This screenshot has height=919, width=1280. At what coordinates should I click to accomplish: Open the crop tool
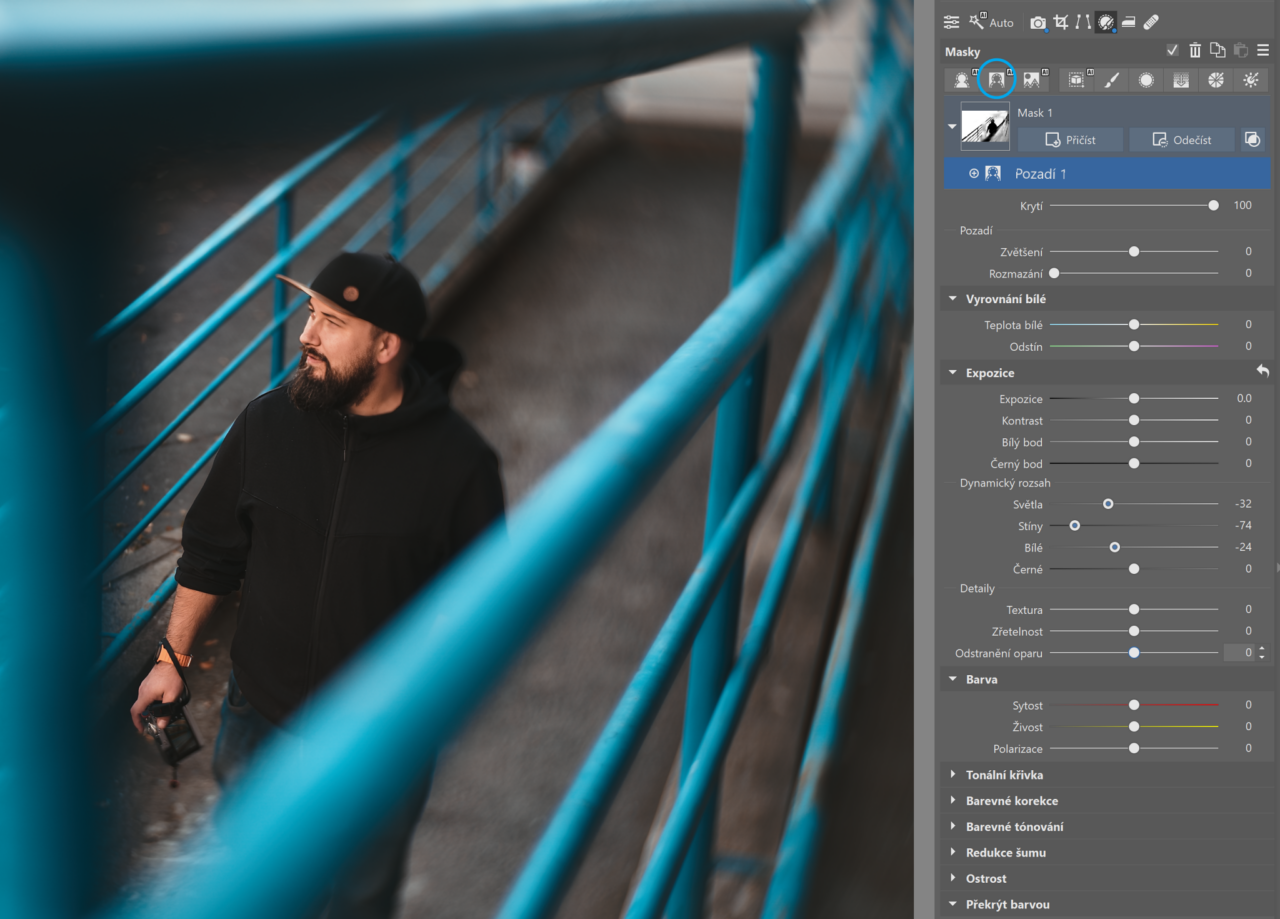(x=1061, y=22)
